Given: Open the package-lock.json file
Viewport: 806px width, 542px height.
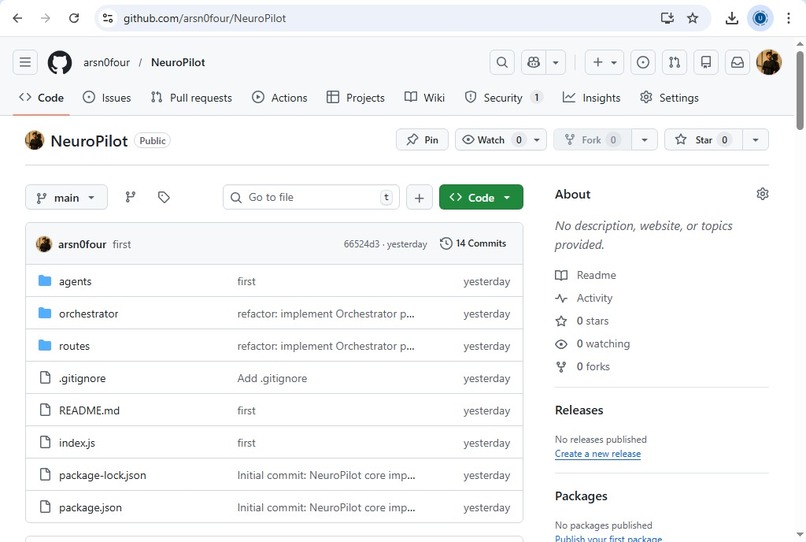Looking at the screenshot, I should pyautogui.click(x=102, y=476).
